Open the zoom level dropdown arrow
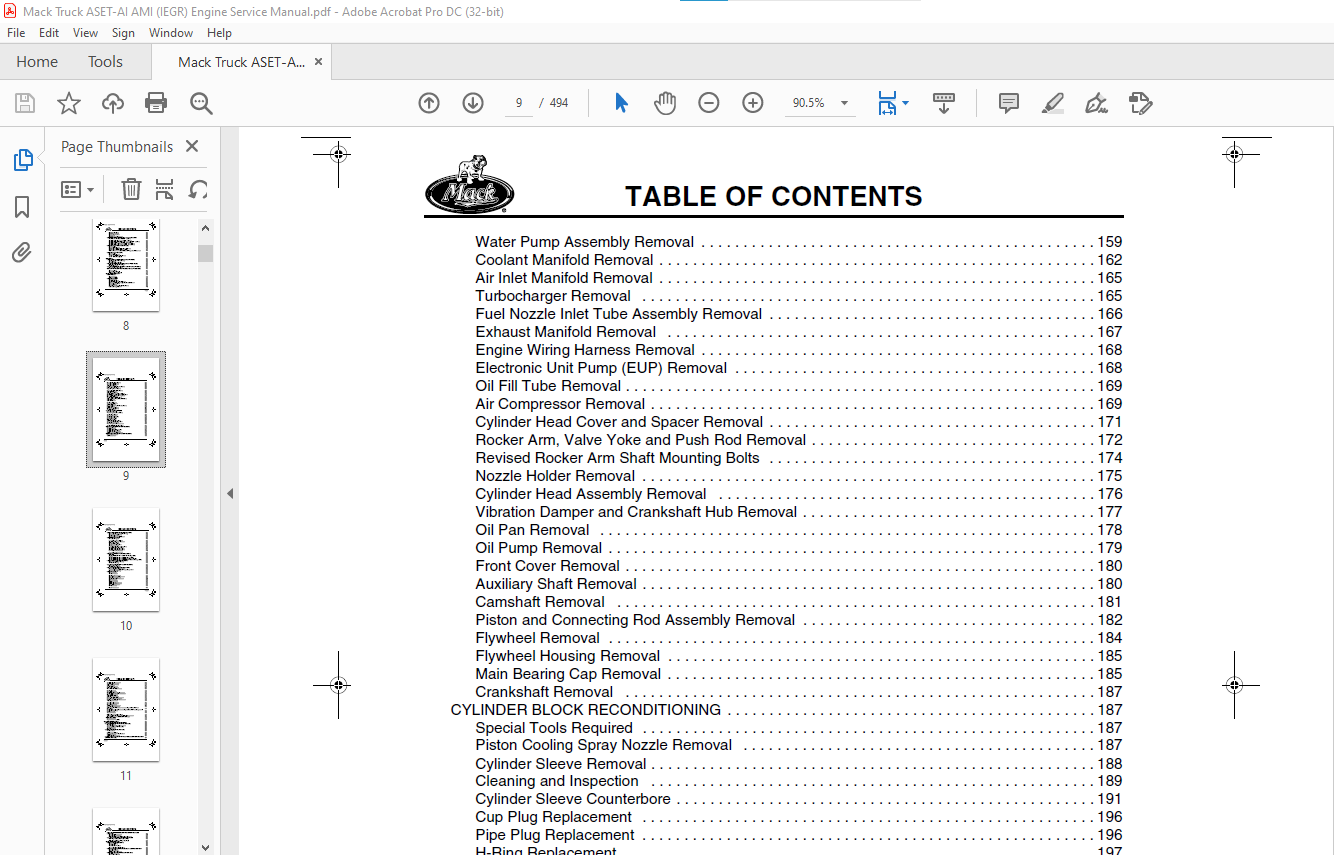 pyautogui.click(x=844, y=103)
